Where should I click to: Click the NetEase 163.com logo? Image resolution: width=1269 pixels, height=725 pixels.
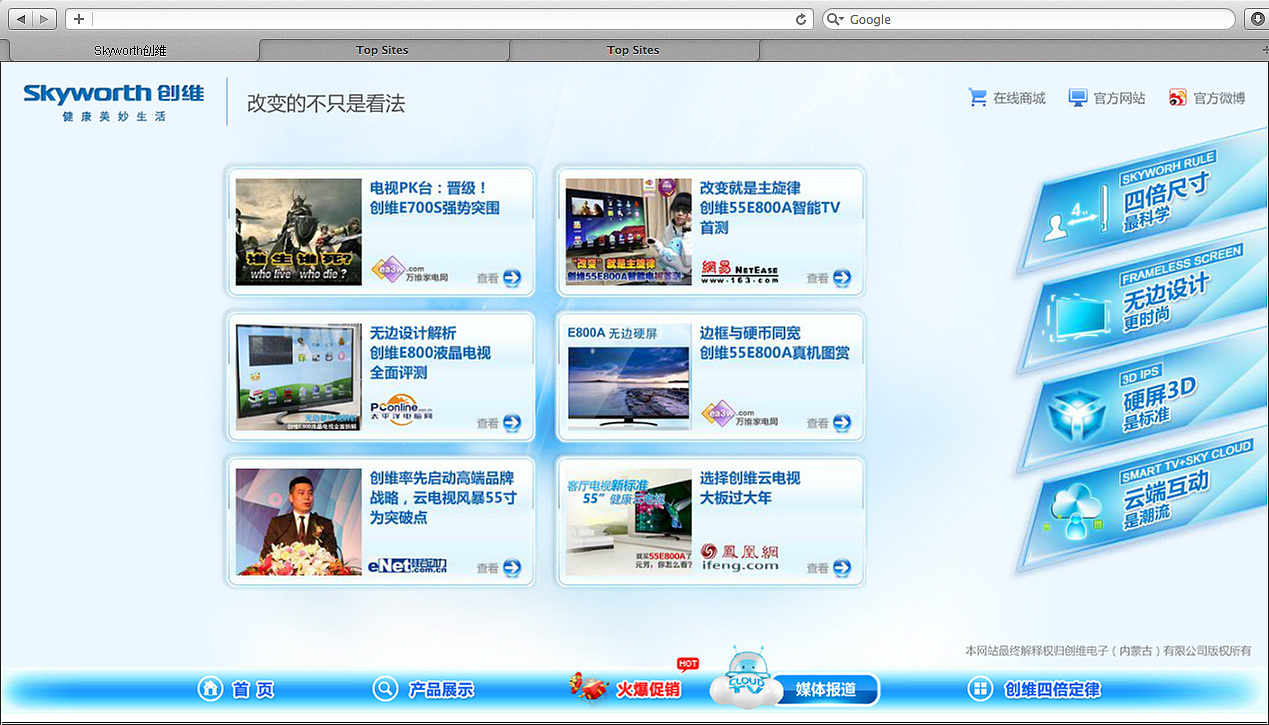click(740, 273)
